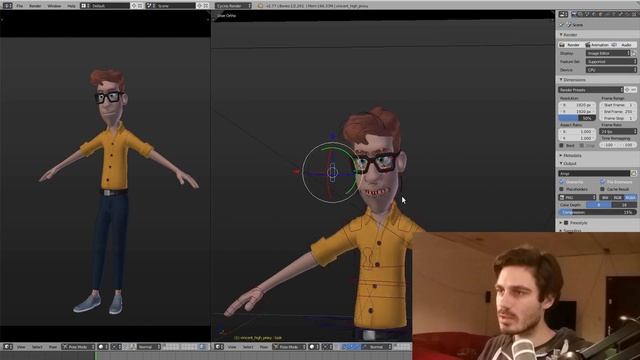Toggle the File Extensions checkbox
This screenshot has height=360, width=640.
point(603,182)
